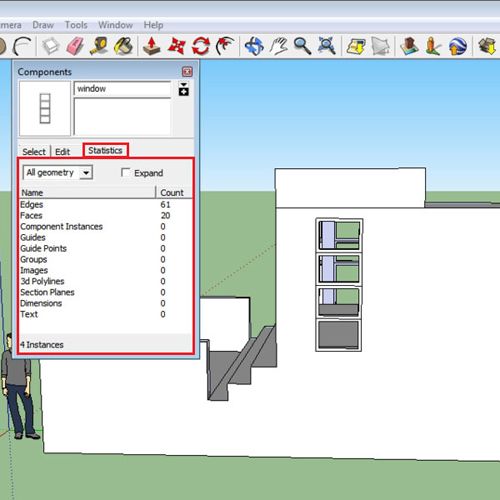Image resolution: width=500 pixels, height=500 pixels.
Task: Select the Rotate tool
Action: point(201,46)
